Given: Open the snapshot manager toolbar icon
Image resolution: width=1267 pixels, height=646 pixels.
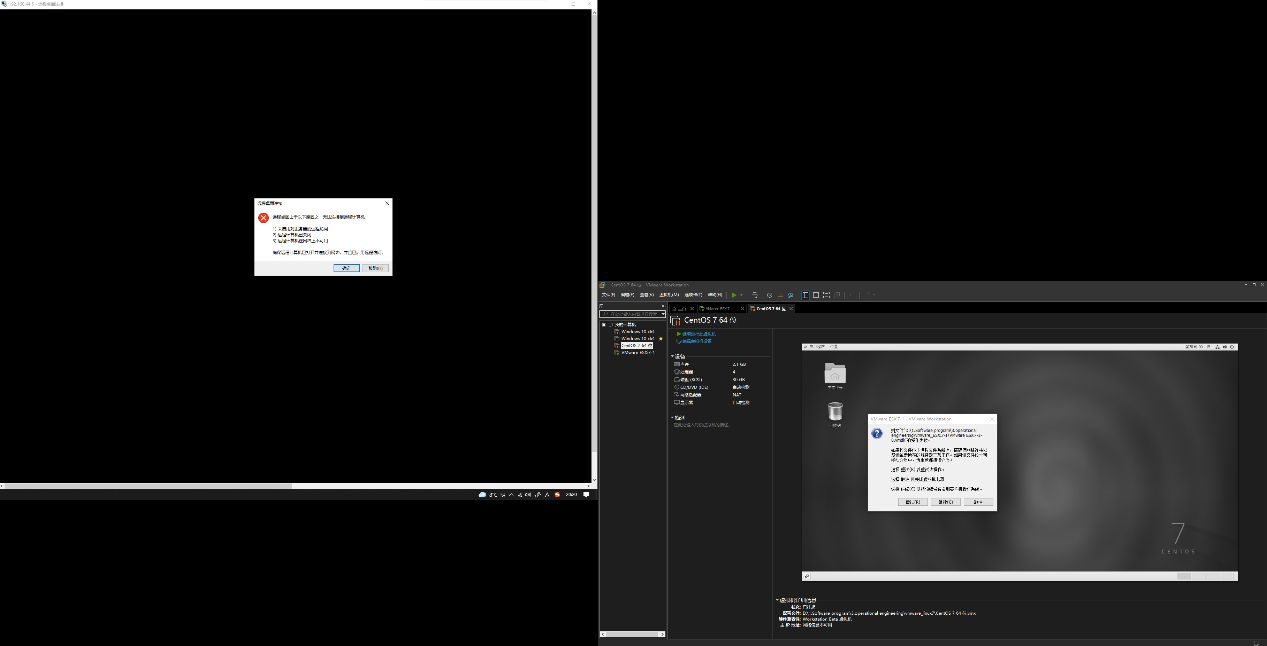Looking at the screenshot, I should pyautogui.click(x=791, y=295).
